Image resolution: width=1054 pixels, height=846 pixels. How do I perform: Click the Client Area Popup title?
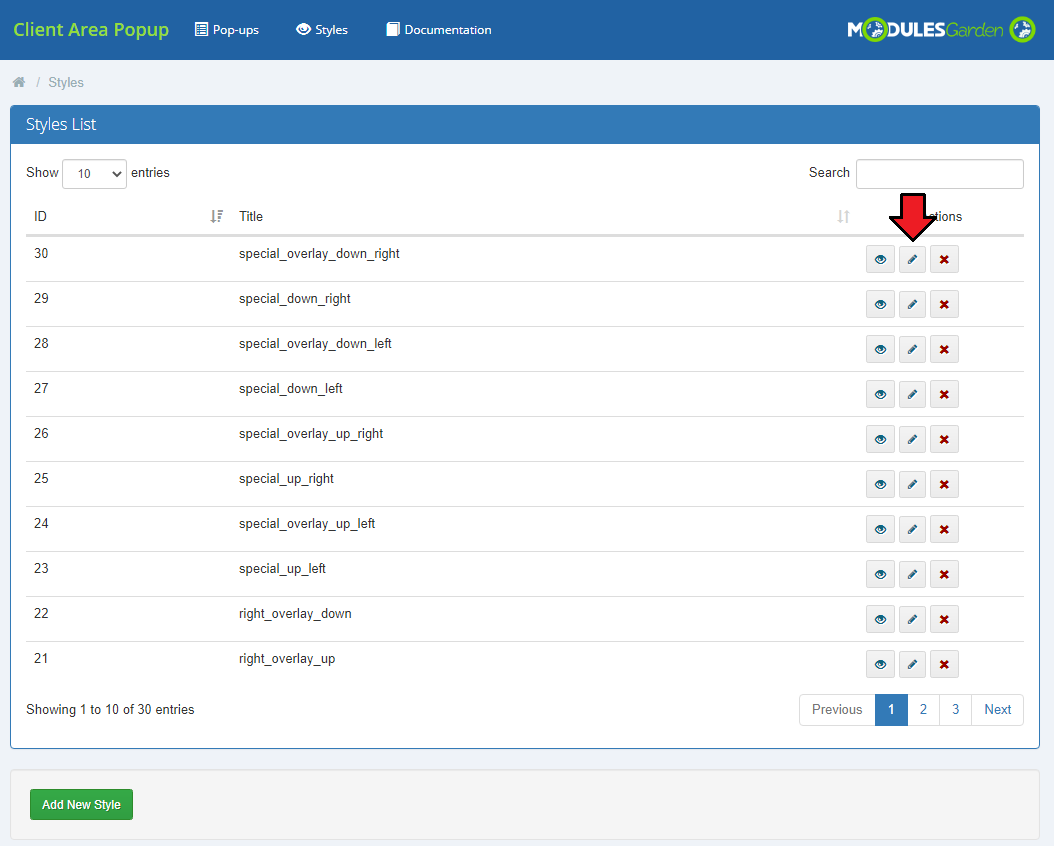[x=91, y=30]
